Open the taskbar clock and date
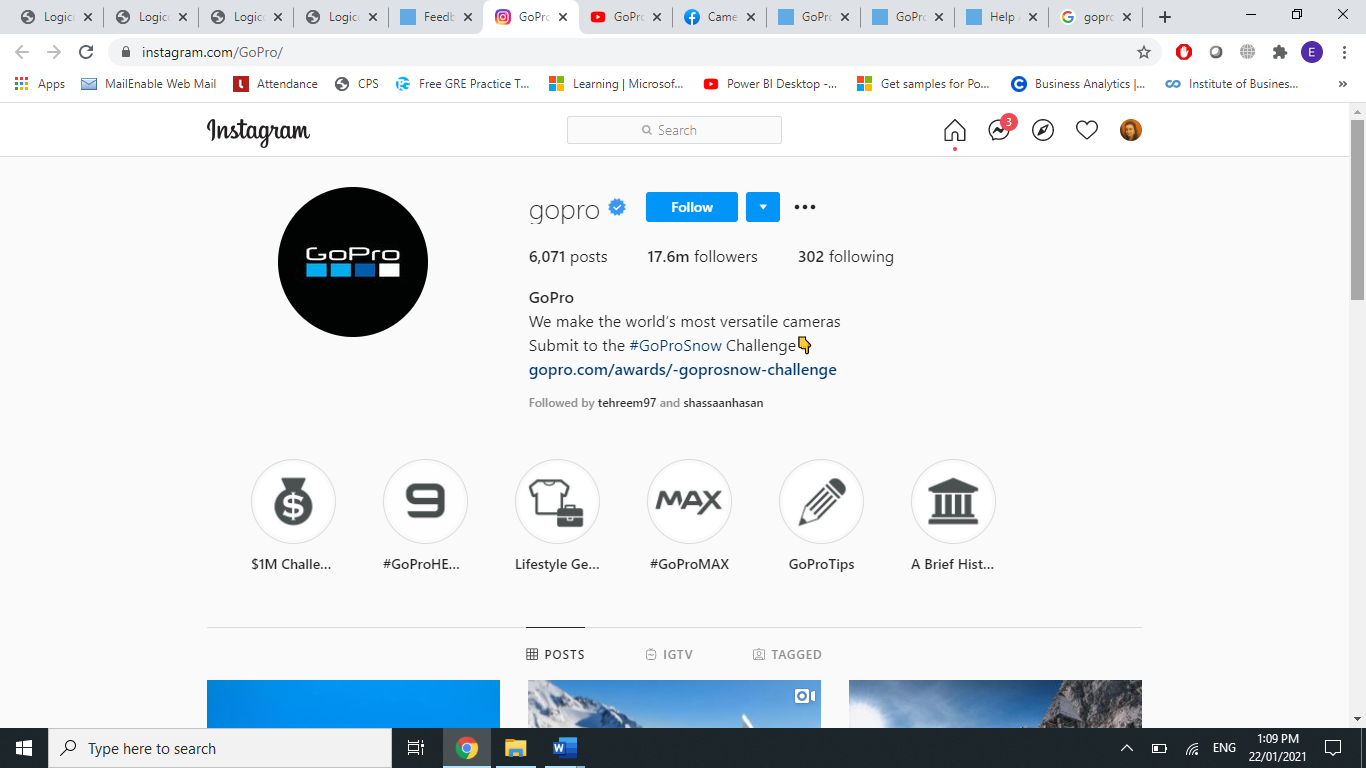The height and width of the screenshot is (768, 1366). pyautogui.click(x=1277, y=748)
